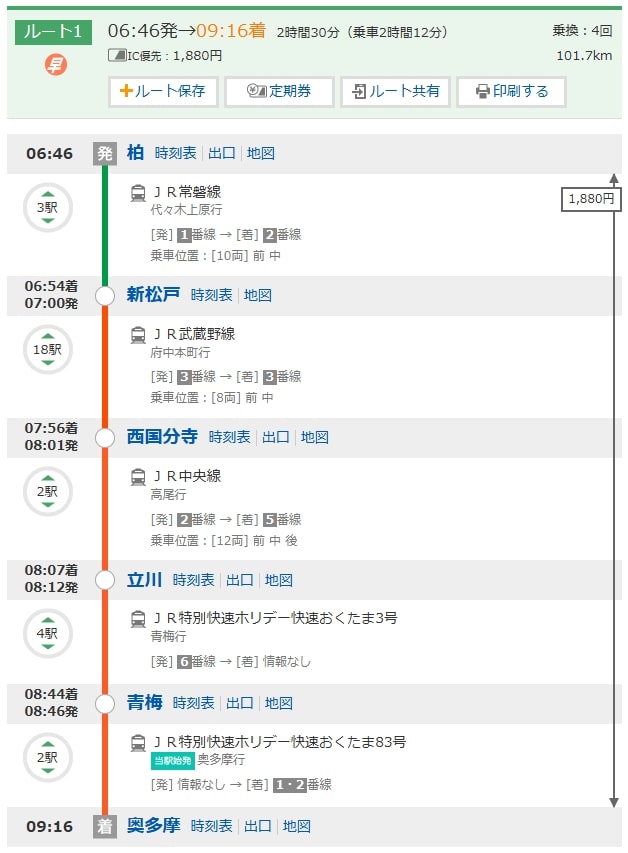Open 時刻表 link for 柏 station
The image size is (628, 853).
click(x=177, y=154)
